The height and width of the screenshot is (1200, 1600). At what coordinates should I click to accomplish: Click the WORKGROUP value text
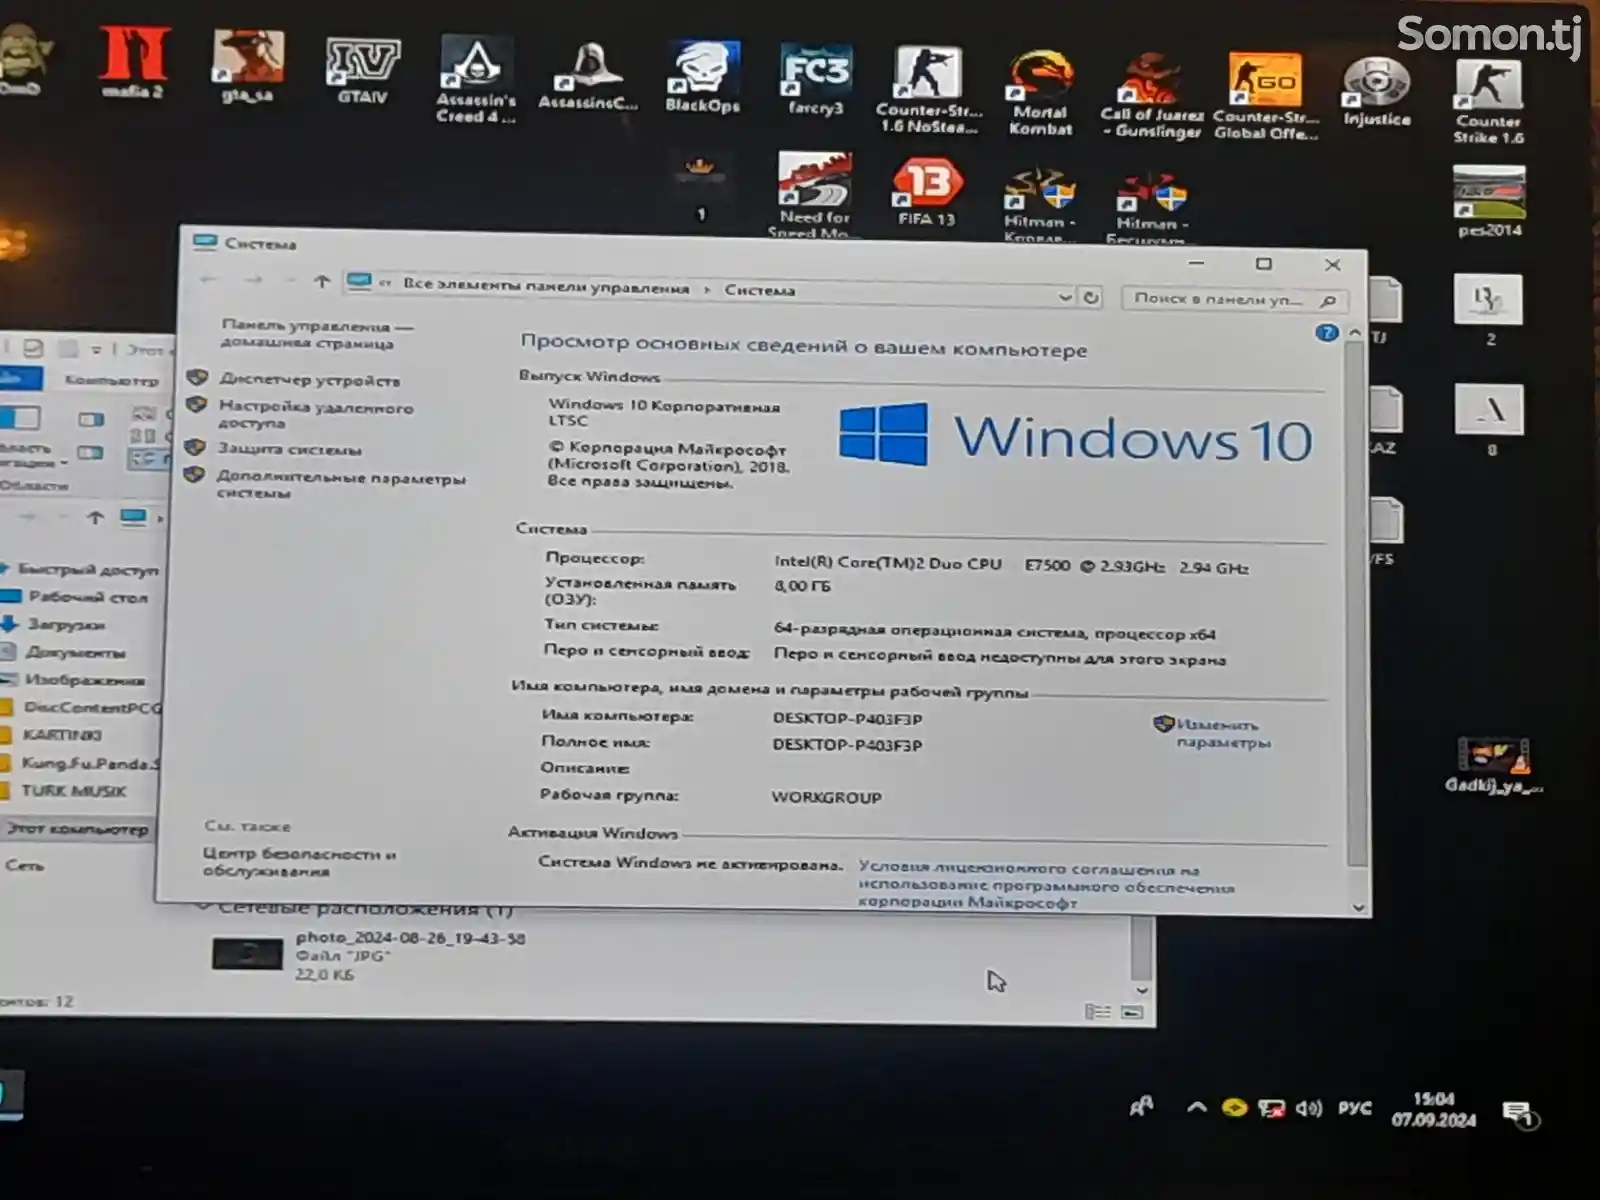tap(826, 797)
